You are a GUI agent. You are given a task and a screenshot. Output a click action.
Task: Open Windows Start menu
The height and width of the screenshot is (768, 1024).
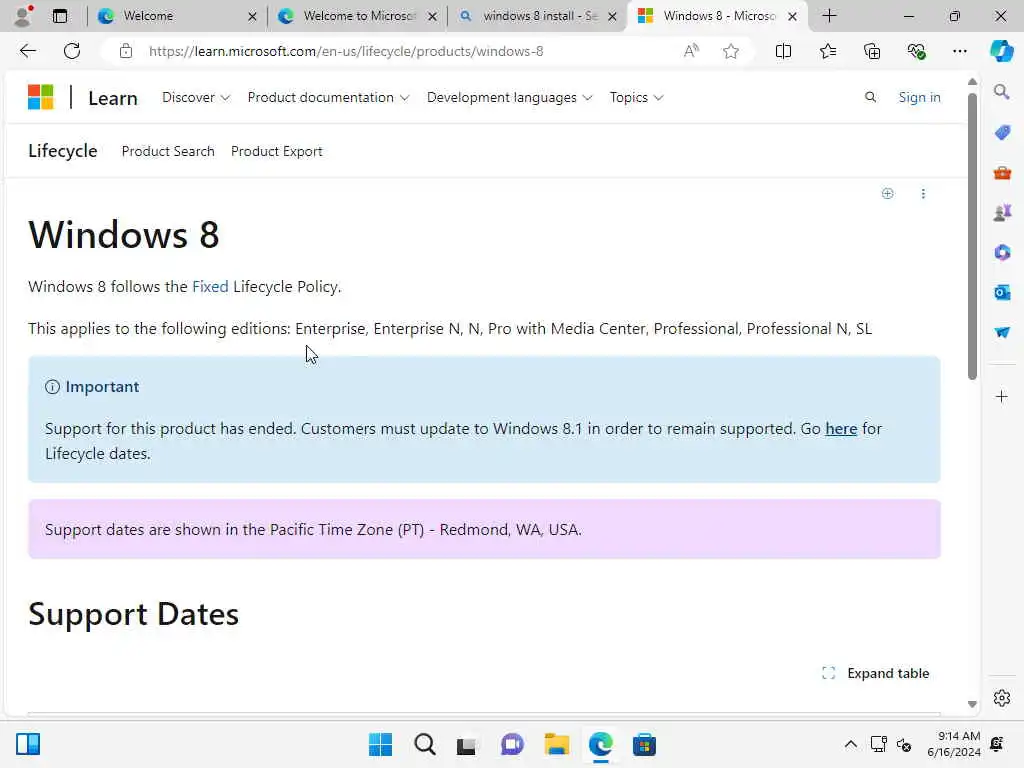point(380,744)
